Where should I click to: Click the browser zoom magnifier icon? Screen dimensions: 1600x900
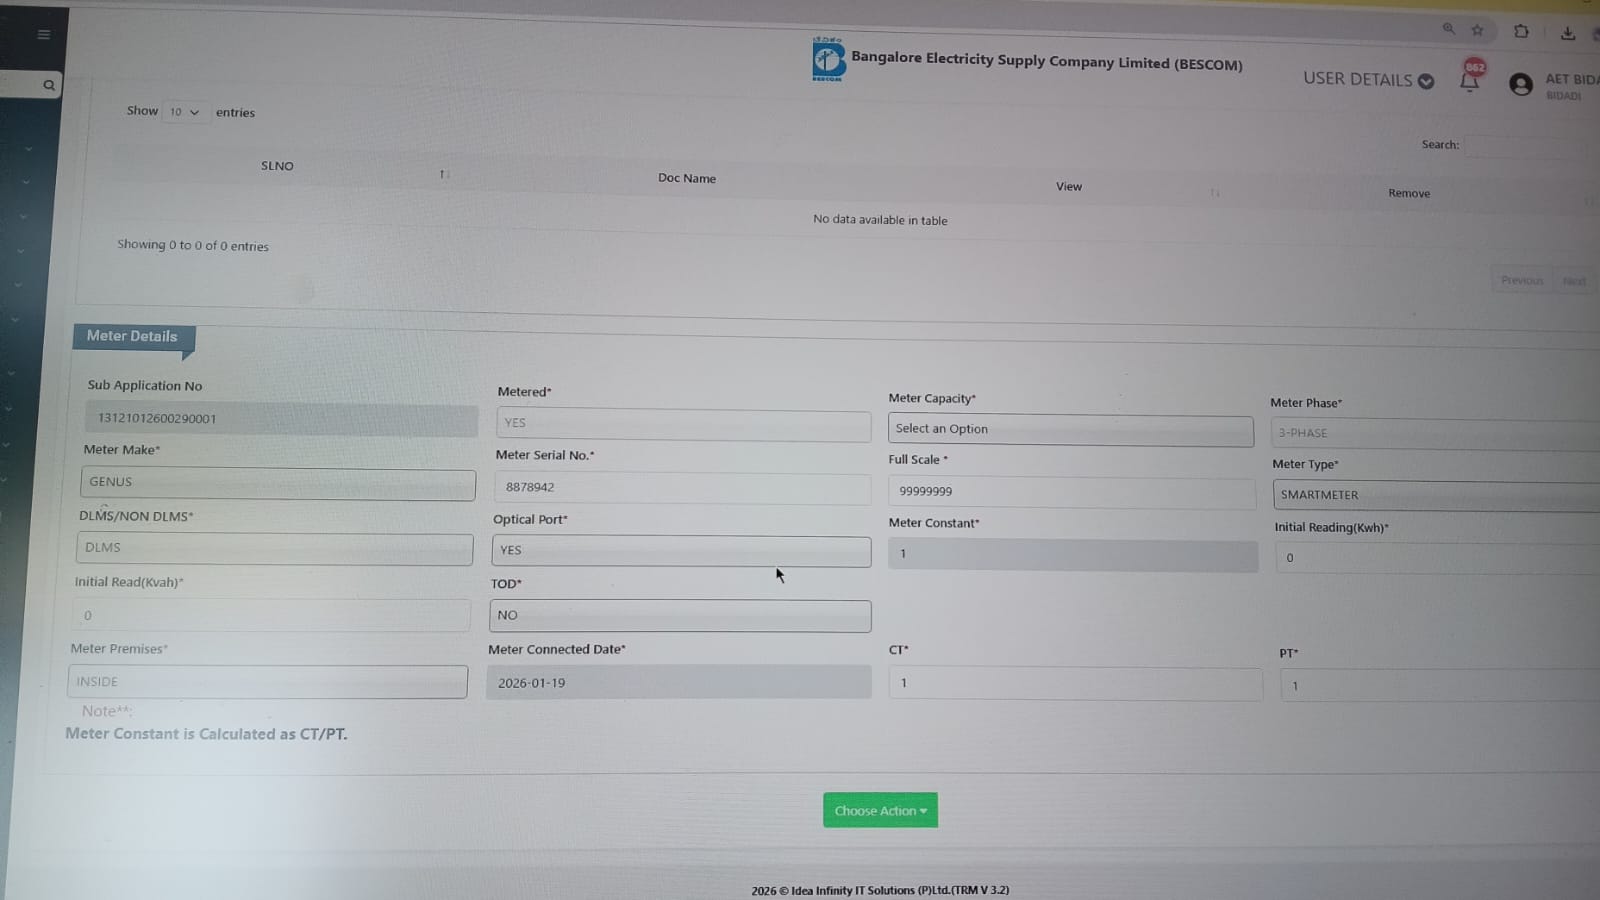click(1448, 29)
